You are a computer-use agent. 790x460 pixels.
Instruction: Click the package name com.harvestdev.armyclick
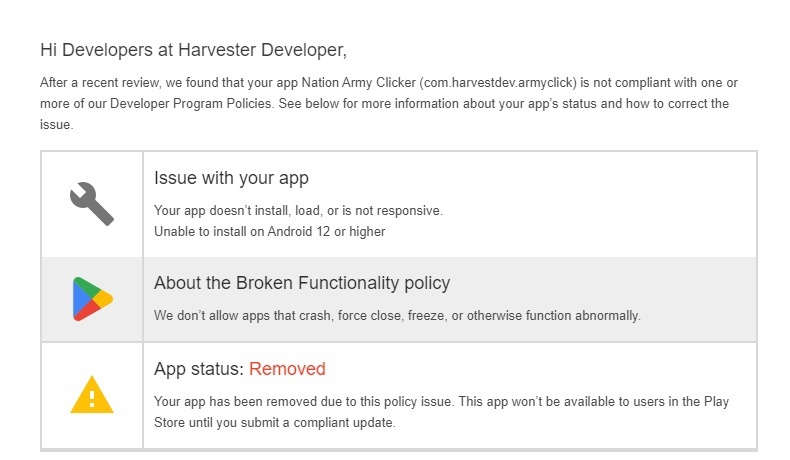tap(498, 83)
